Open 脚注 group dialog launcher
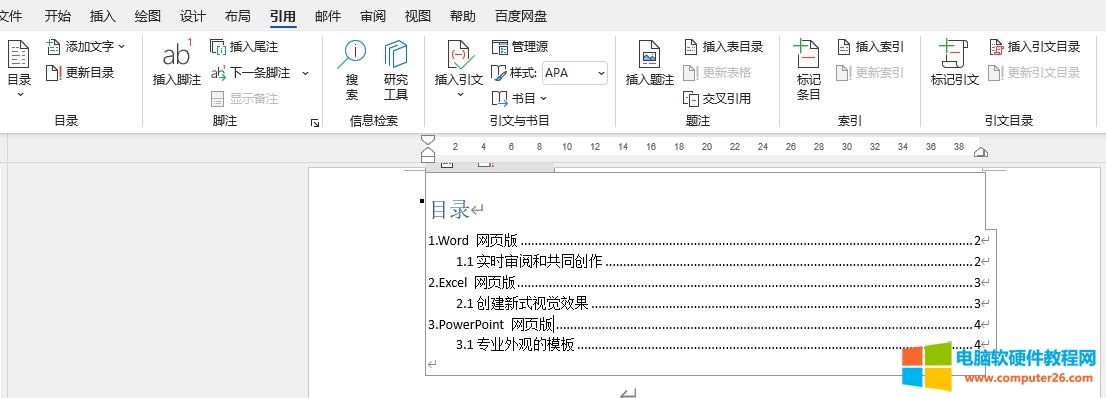 [315, 123]
